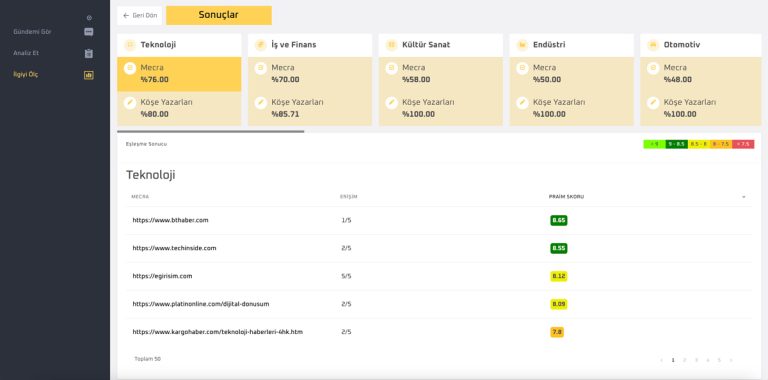
Task: Go to previous page using left chevron
Action: coord(661,360)
